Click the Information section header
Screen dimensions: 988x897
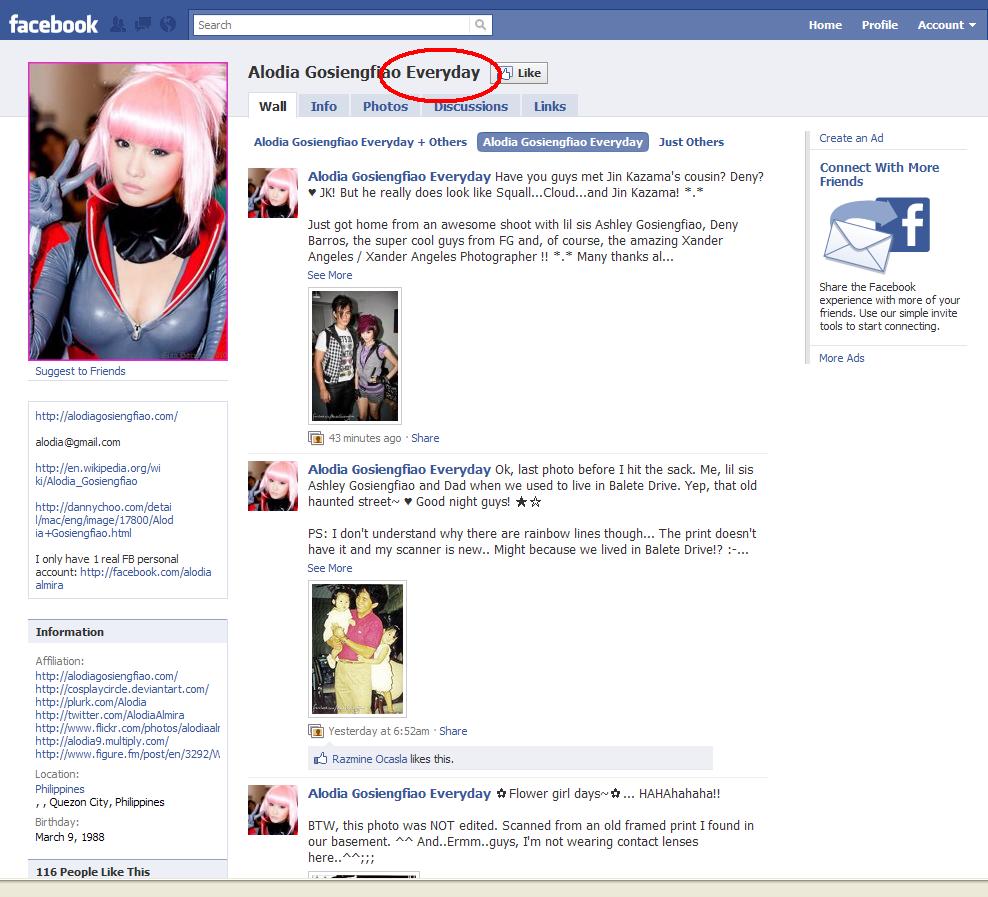128,632
